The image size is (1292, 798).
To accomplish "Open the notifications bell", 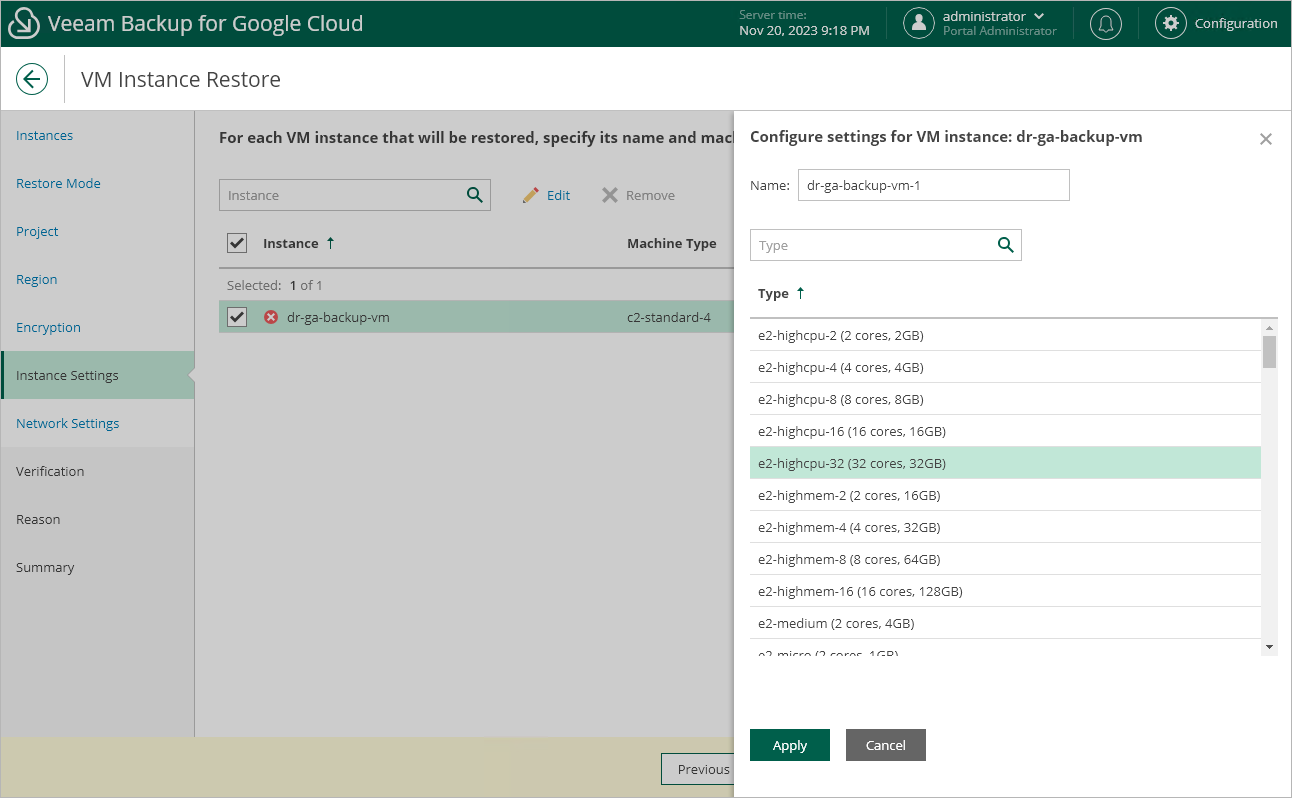I will pos(1105,23).
